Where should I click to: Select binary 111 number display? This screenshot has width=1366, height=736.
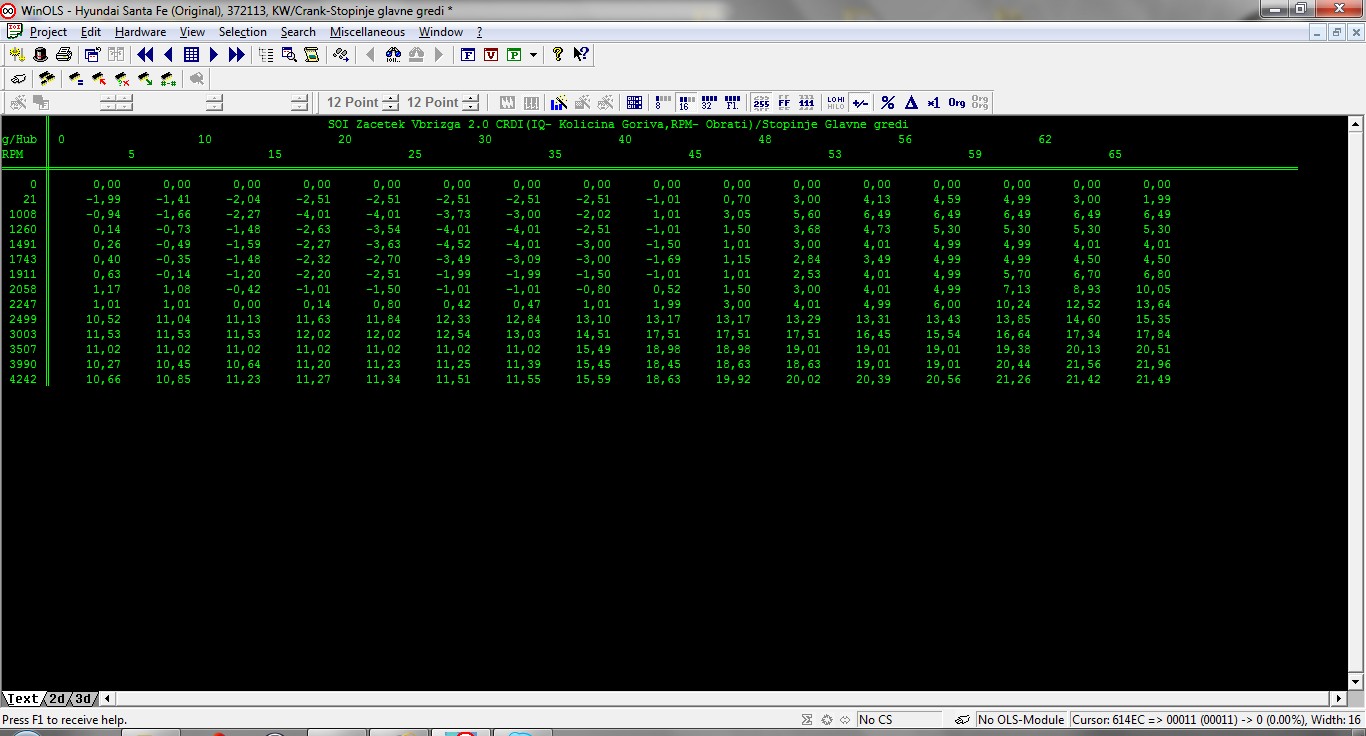click(x=807, y=102)
